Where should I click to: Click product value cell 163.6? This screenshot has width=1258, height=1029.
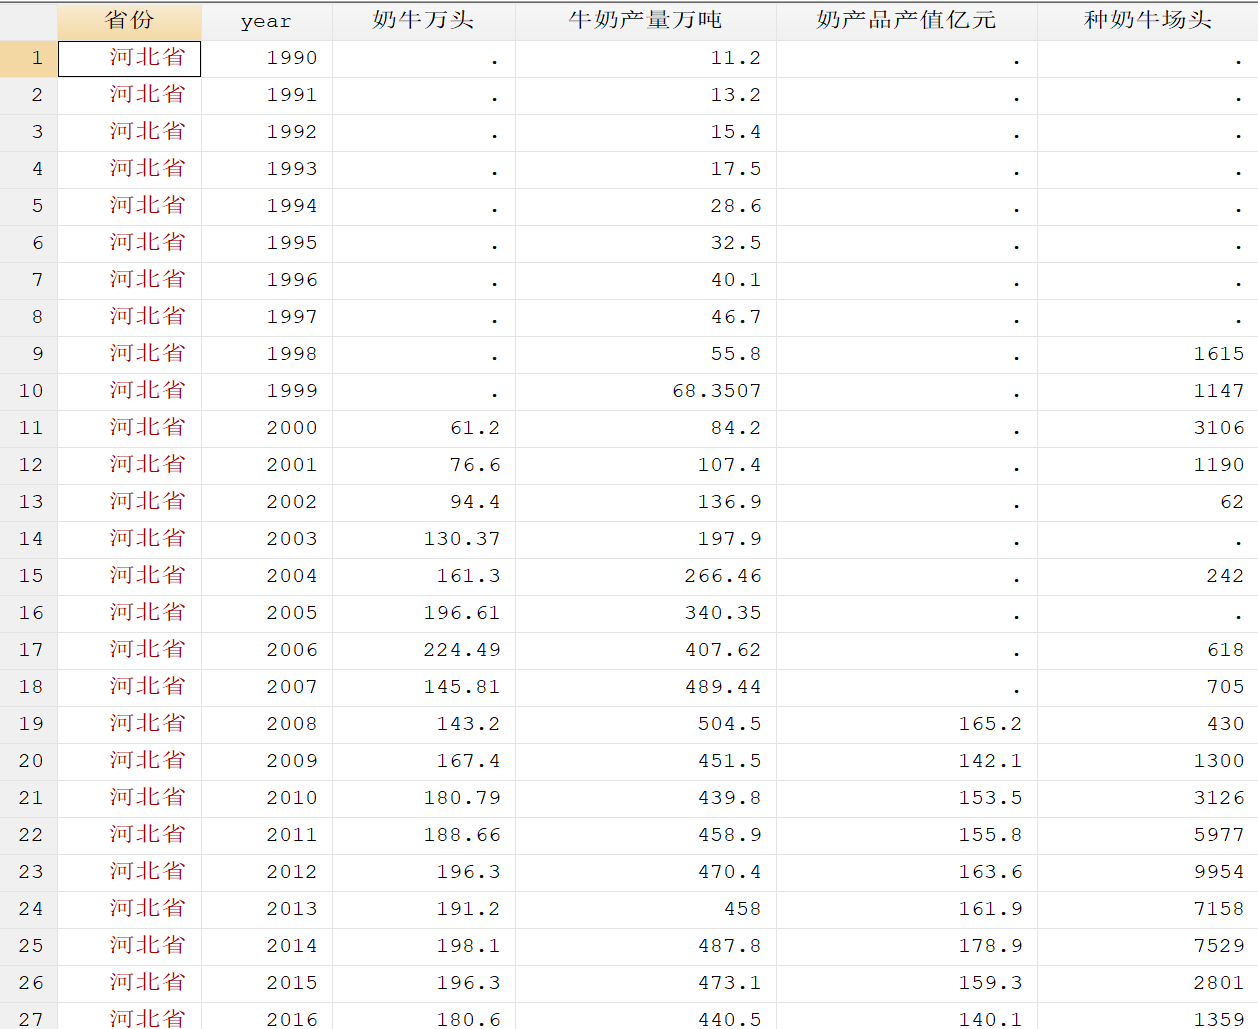[x=907, y=872]
